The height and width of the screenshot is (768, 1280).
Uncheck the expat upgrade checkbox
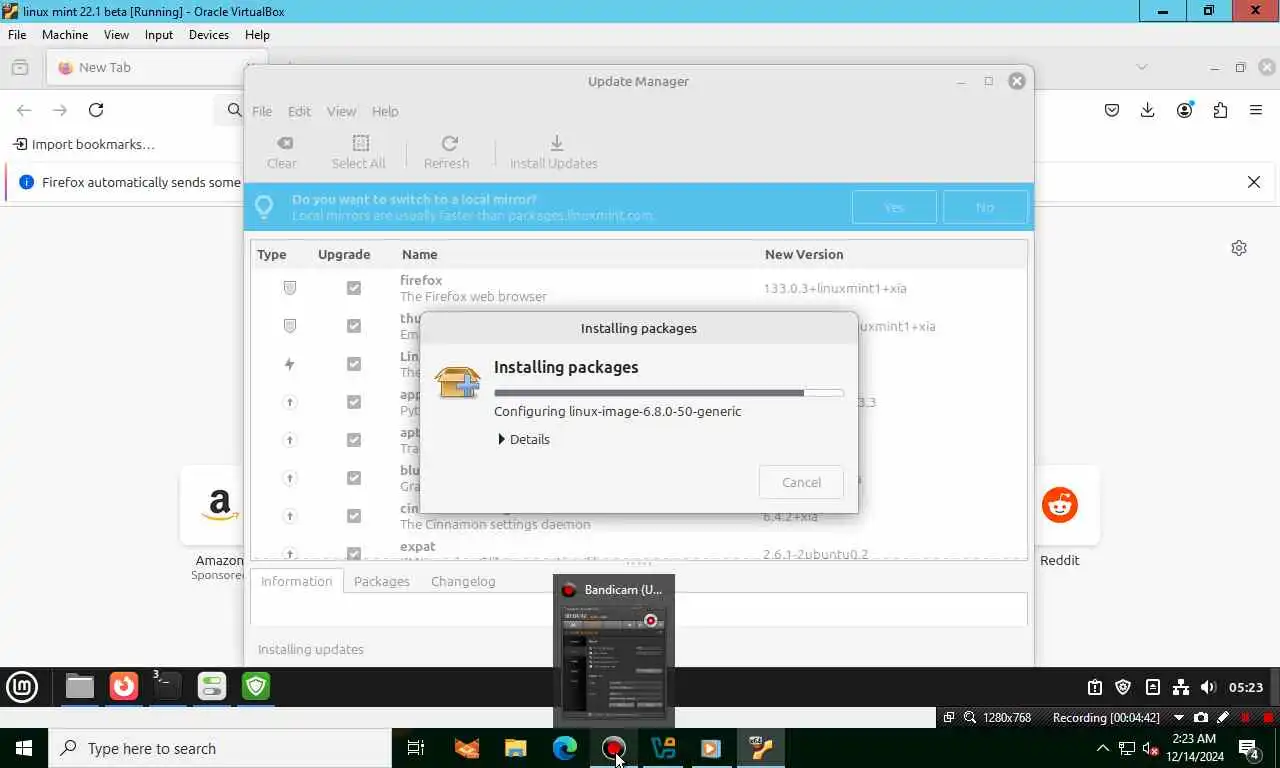coord(353,553)
